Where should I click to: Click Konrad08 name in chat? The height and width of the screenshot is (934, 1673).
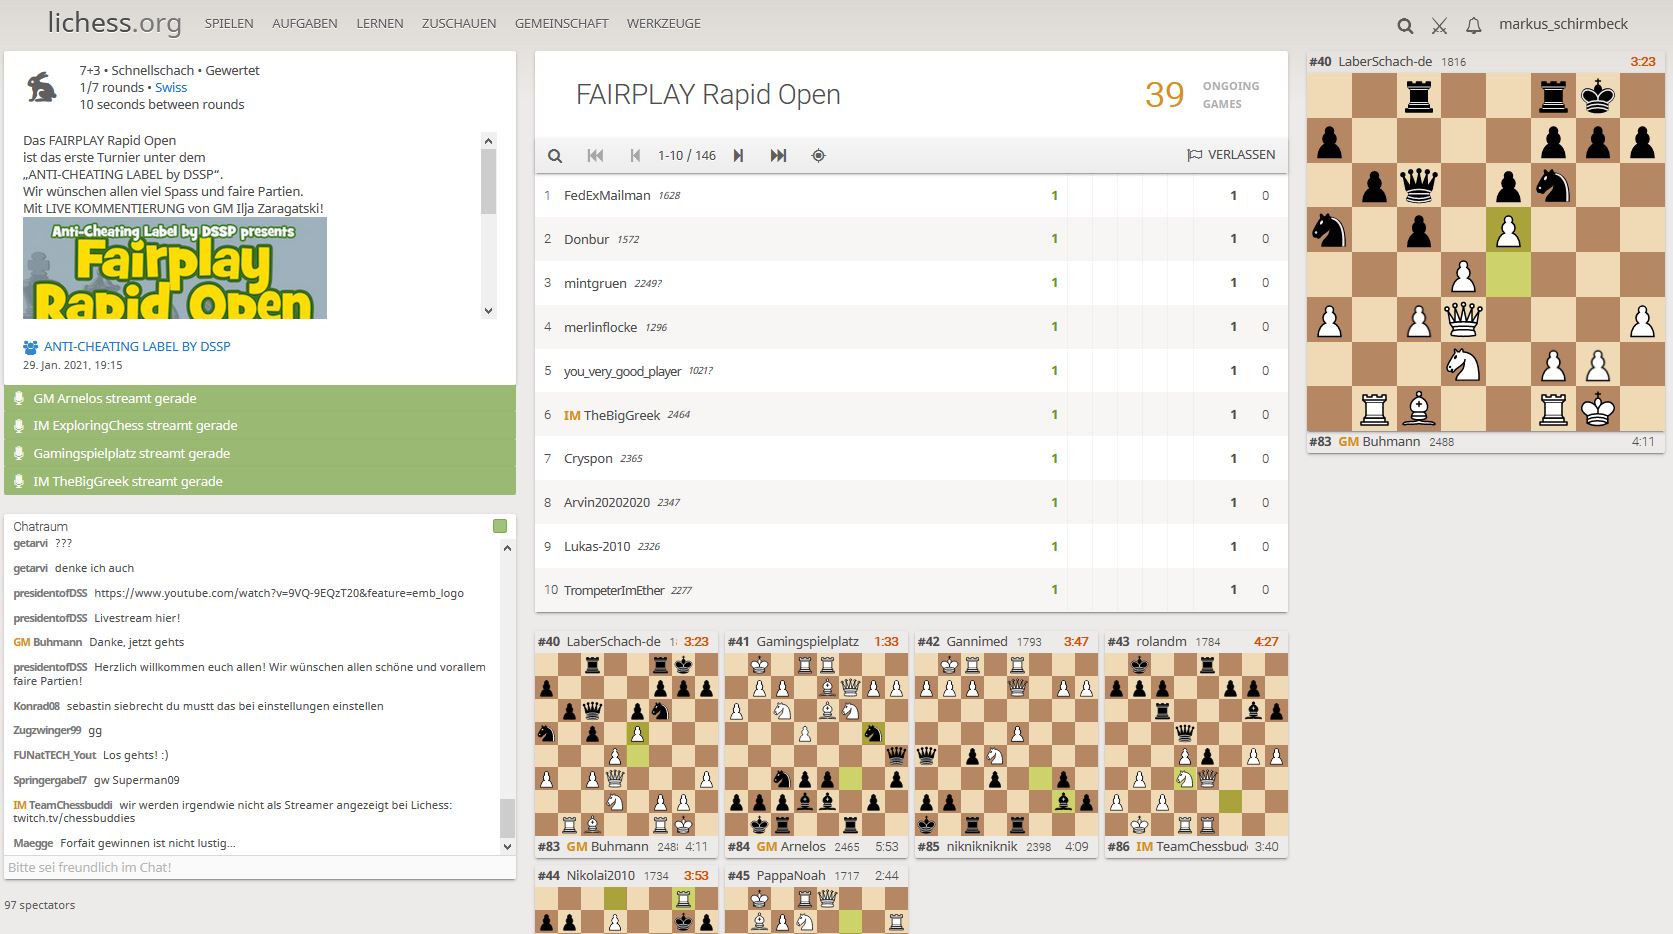pyautogui.click(x=37, y=706)
